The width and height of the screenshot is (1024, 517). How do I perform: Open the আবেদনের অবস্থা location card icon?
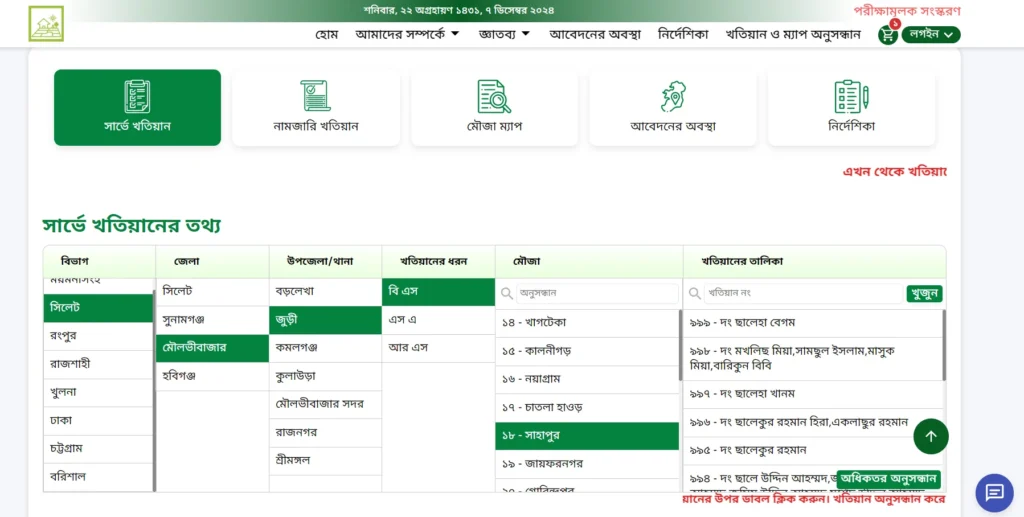click(x=672, y=96)
